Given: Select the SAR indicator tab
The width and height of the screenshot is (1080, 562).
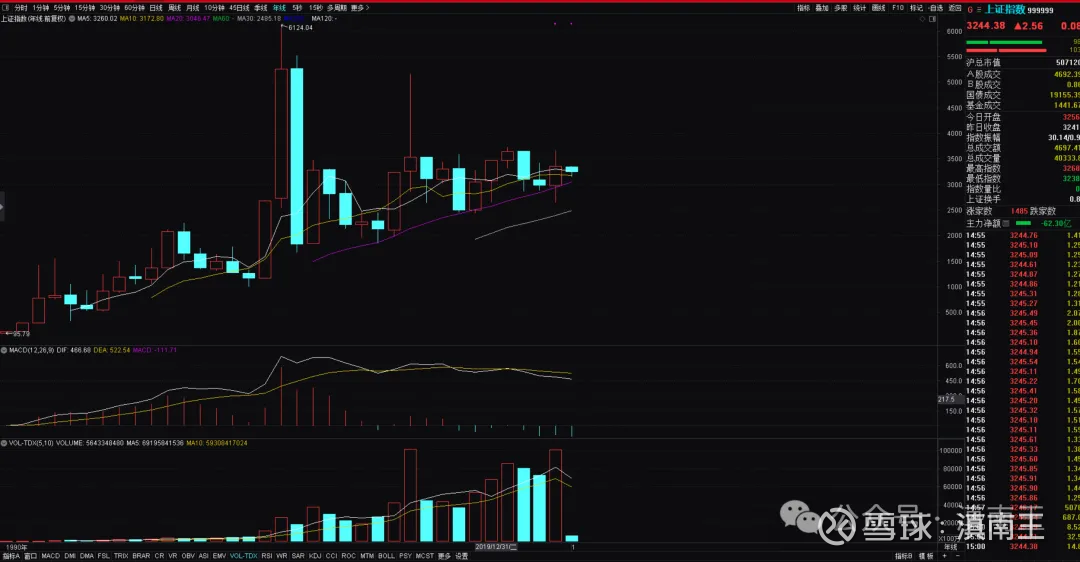Looking at the screenshot, I should (298, 556).
